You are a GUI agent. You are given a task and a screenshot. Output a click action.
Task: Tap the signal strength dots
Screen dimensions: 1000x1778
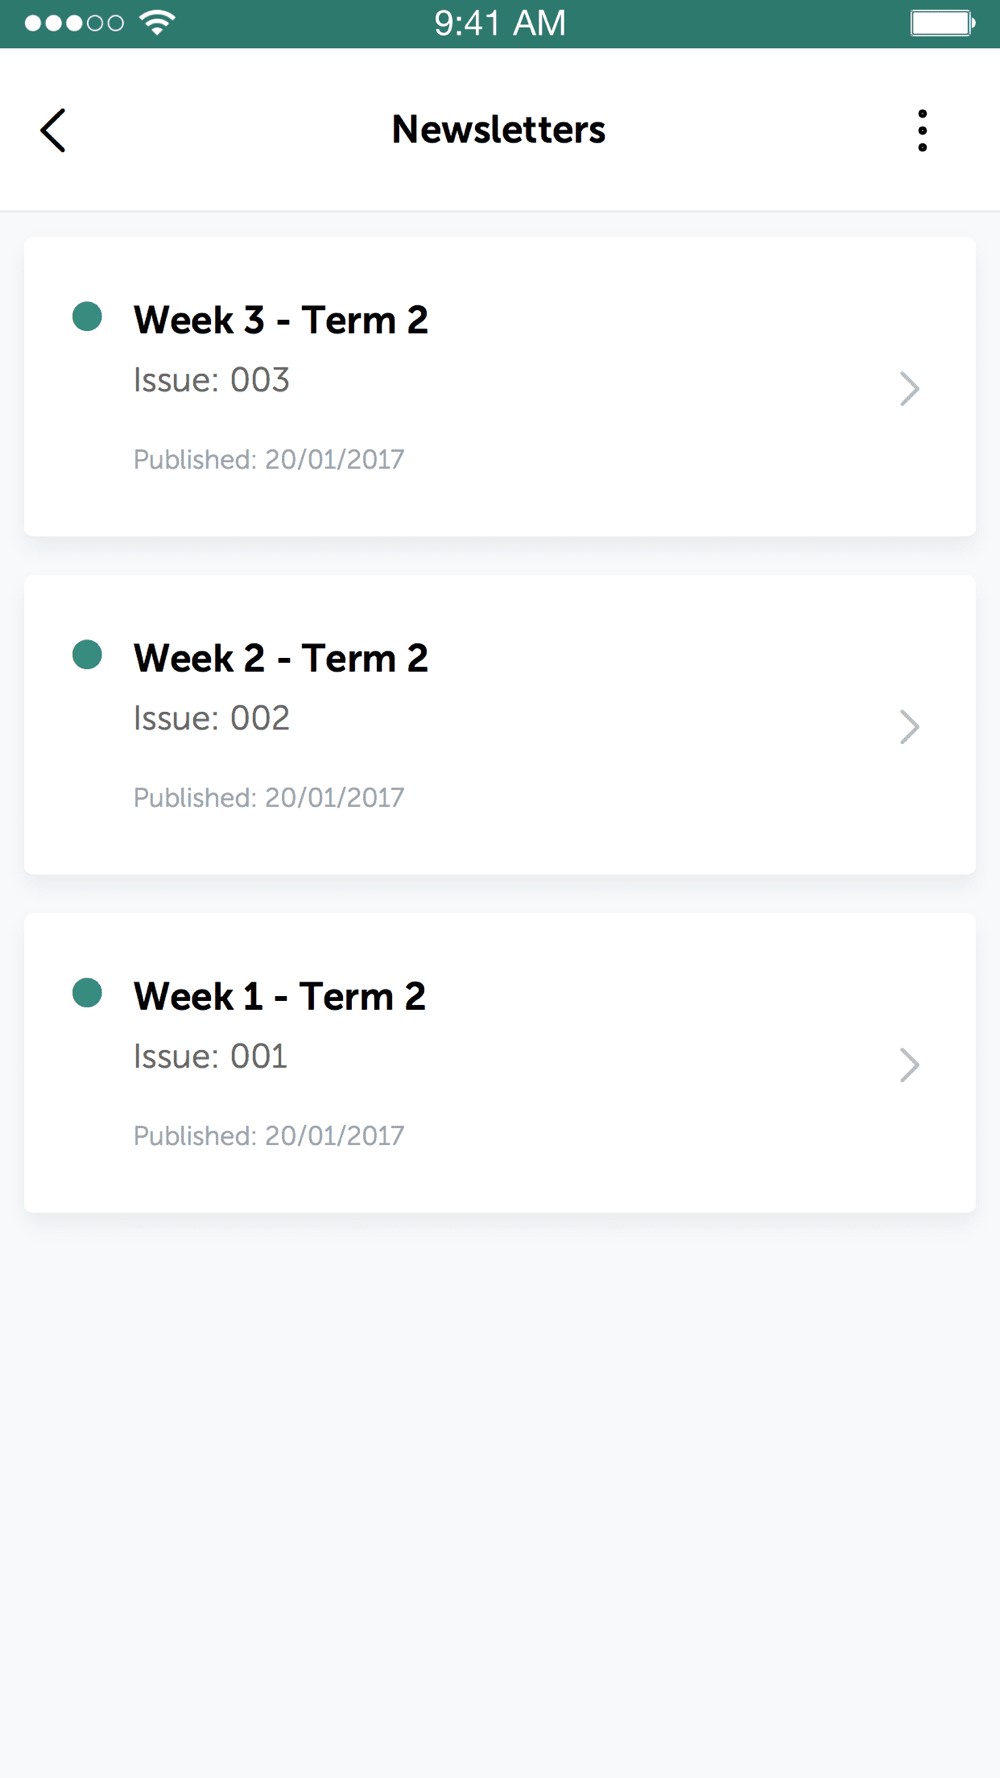coord(74,23)
